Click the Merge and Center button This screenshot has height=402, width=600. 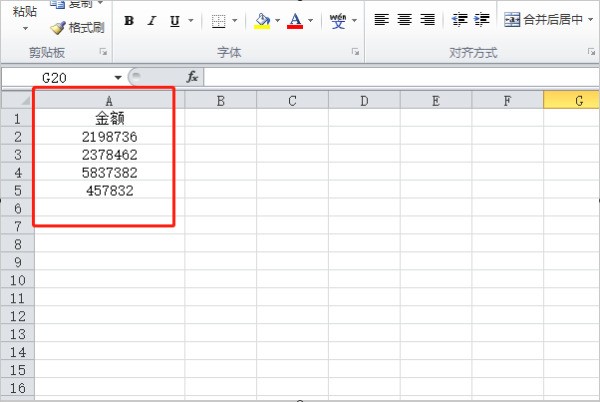[x=543, y=20]
